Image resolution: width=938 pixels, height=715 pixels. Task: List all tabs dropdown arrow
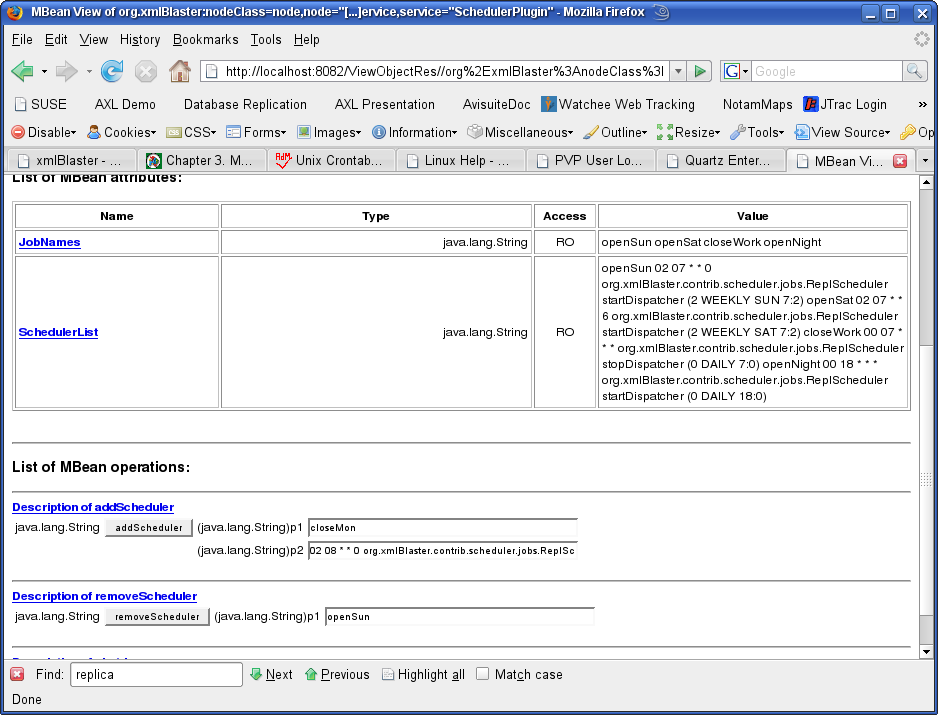coord(925,160)
